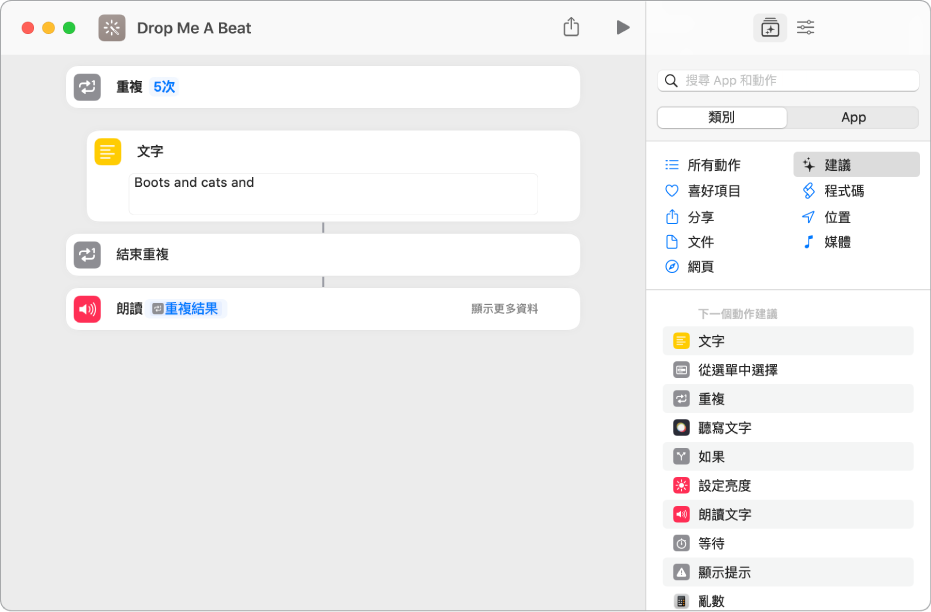The width and height of the screenshot is (931, 612).
Task: Select the 結束重複 action block
Action: point(323,255)
